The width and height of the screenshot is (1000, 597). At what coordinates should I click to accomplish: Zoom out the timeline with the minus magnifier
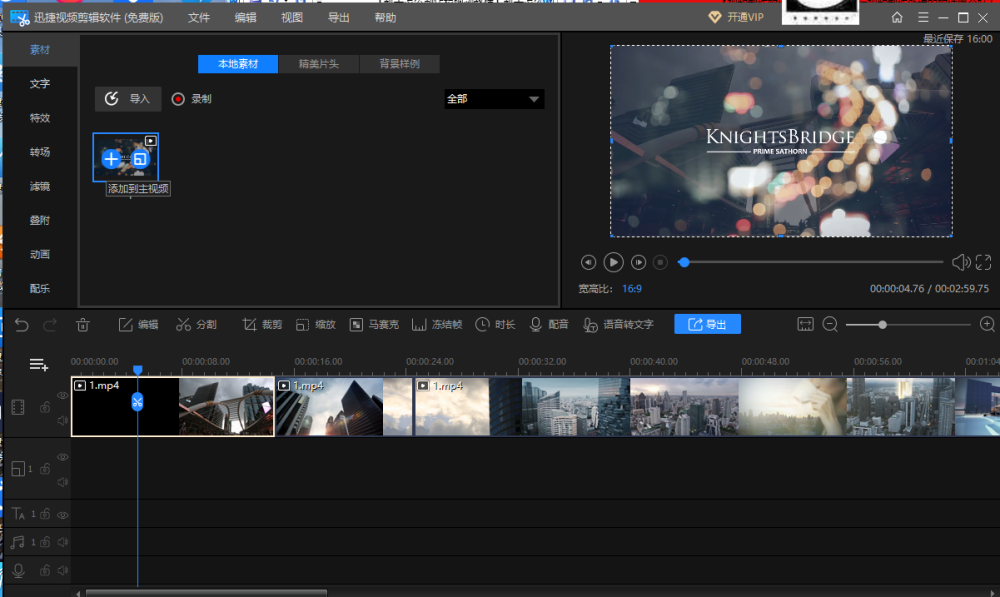830,325
